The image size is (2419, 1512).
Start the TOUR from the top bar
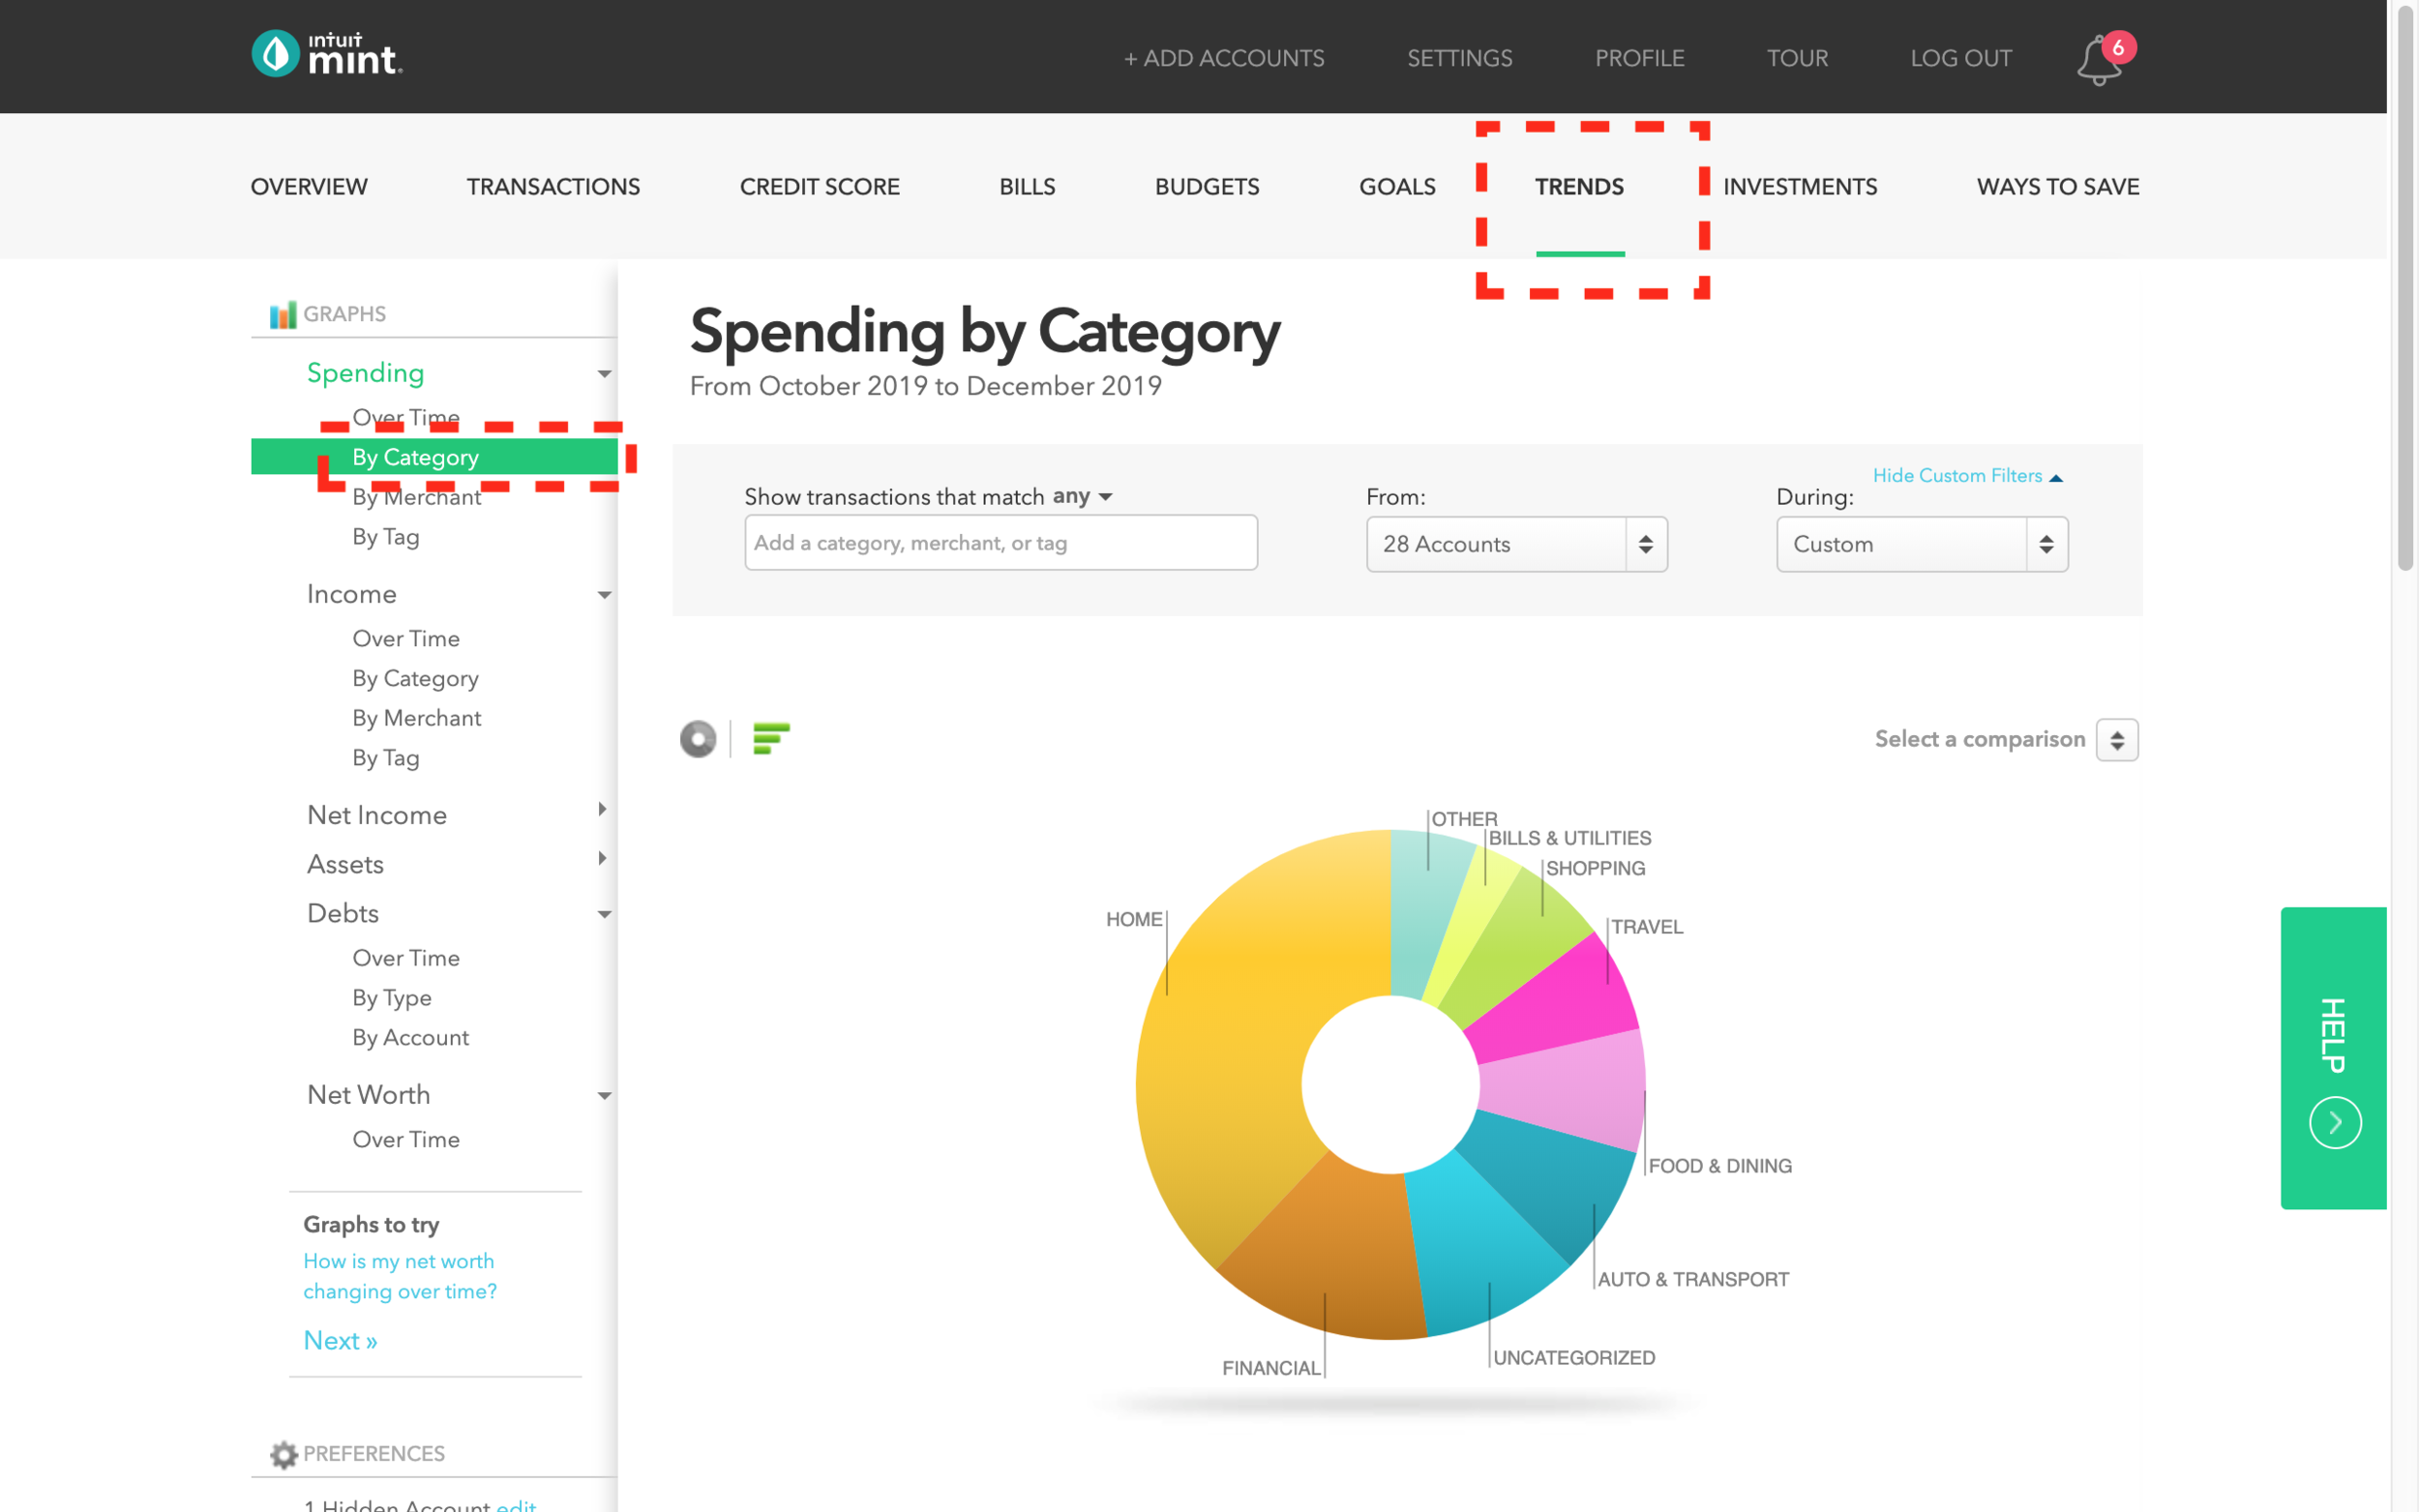1797,58
